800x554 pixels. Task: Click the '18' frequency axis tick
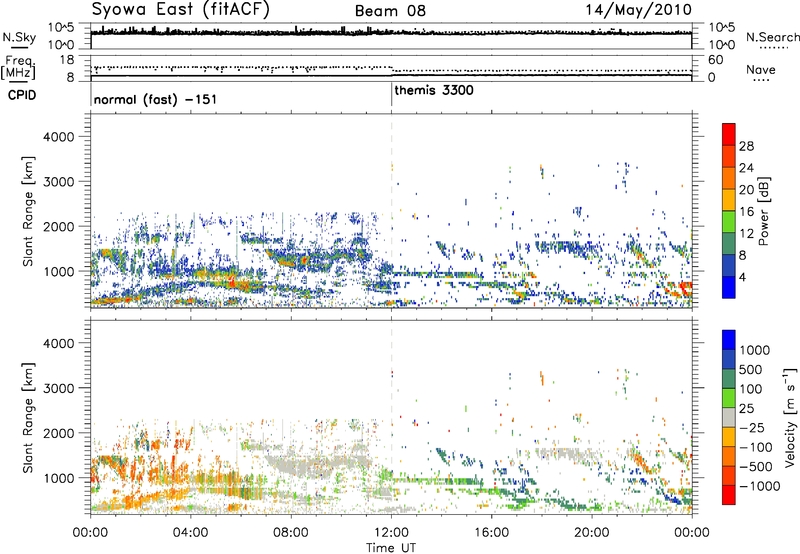coord(67,60)
